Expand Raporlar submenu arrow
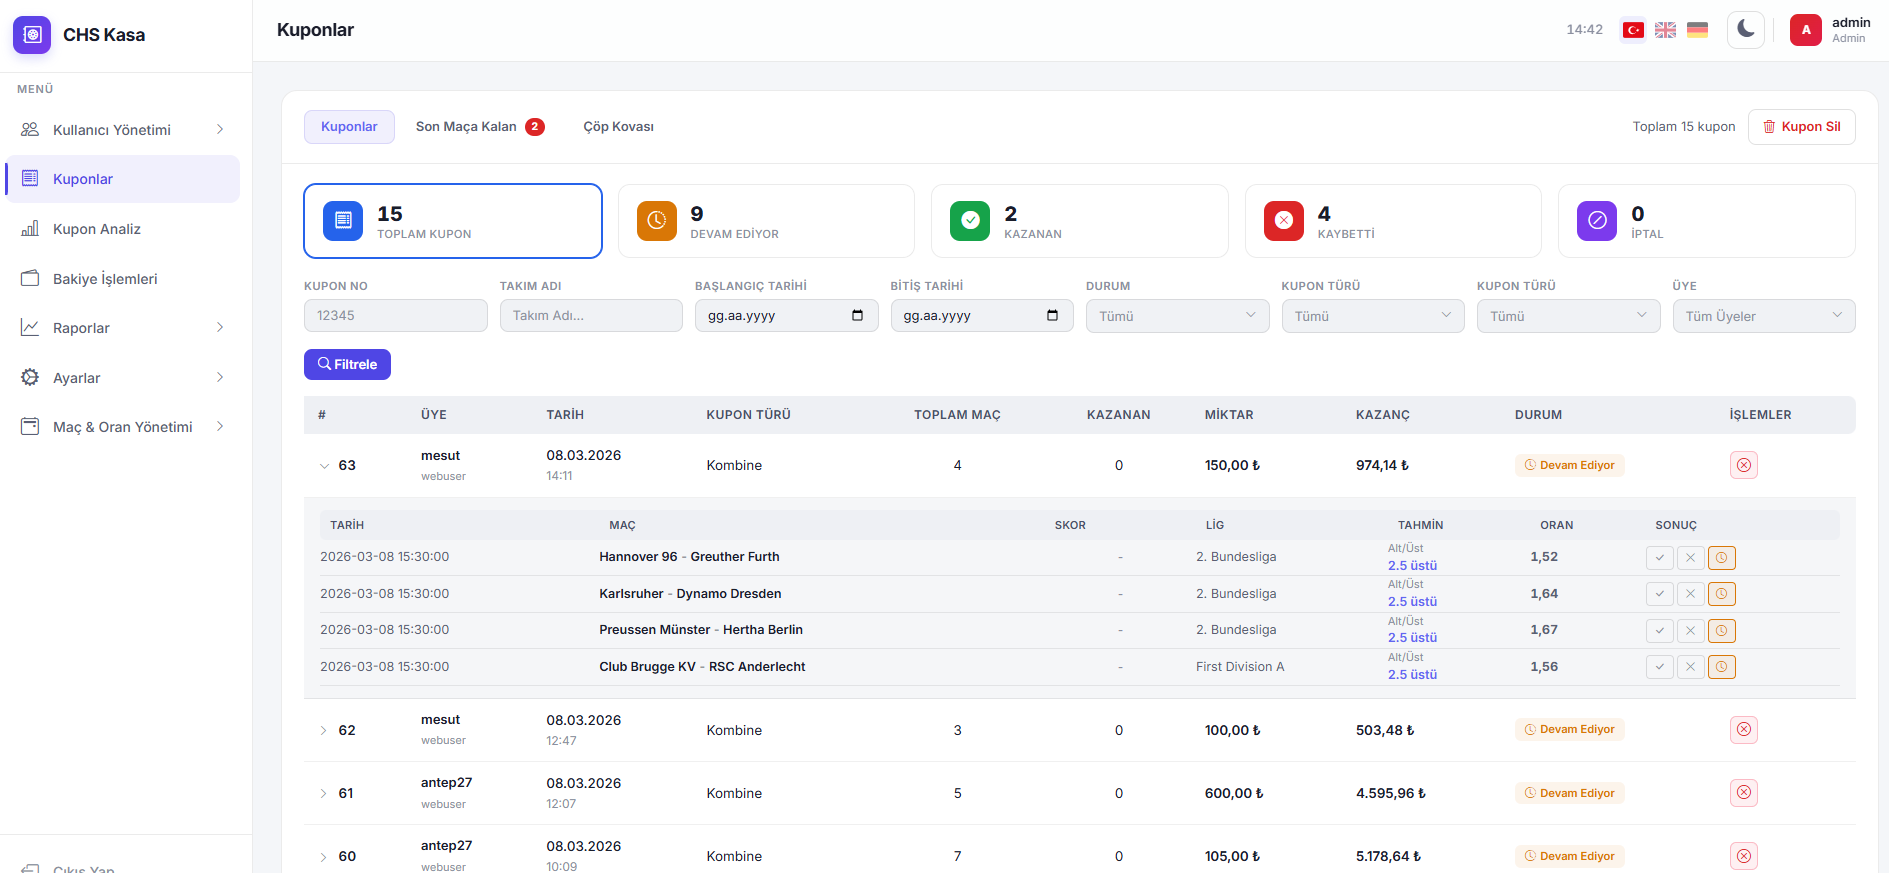This screenshot has height=873, width=1889. tap(220, 328)
